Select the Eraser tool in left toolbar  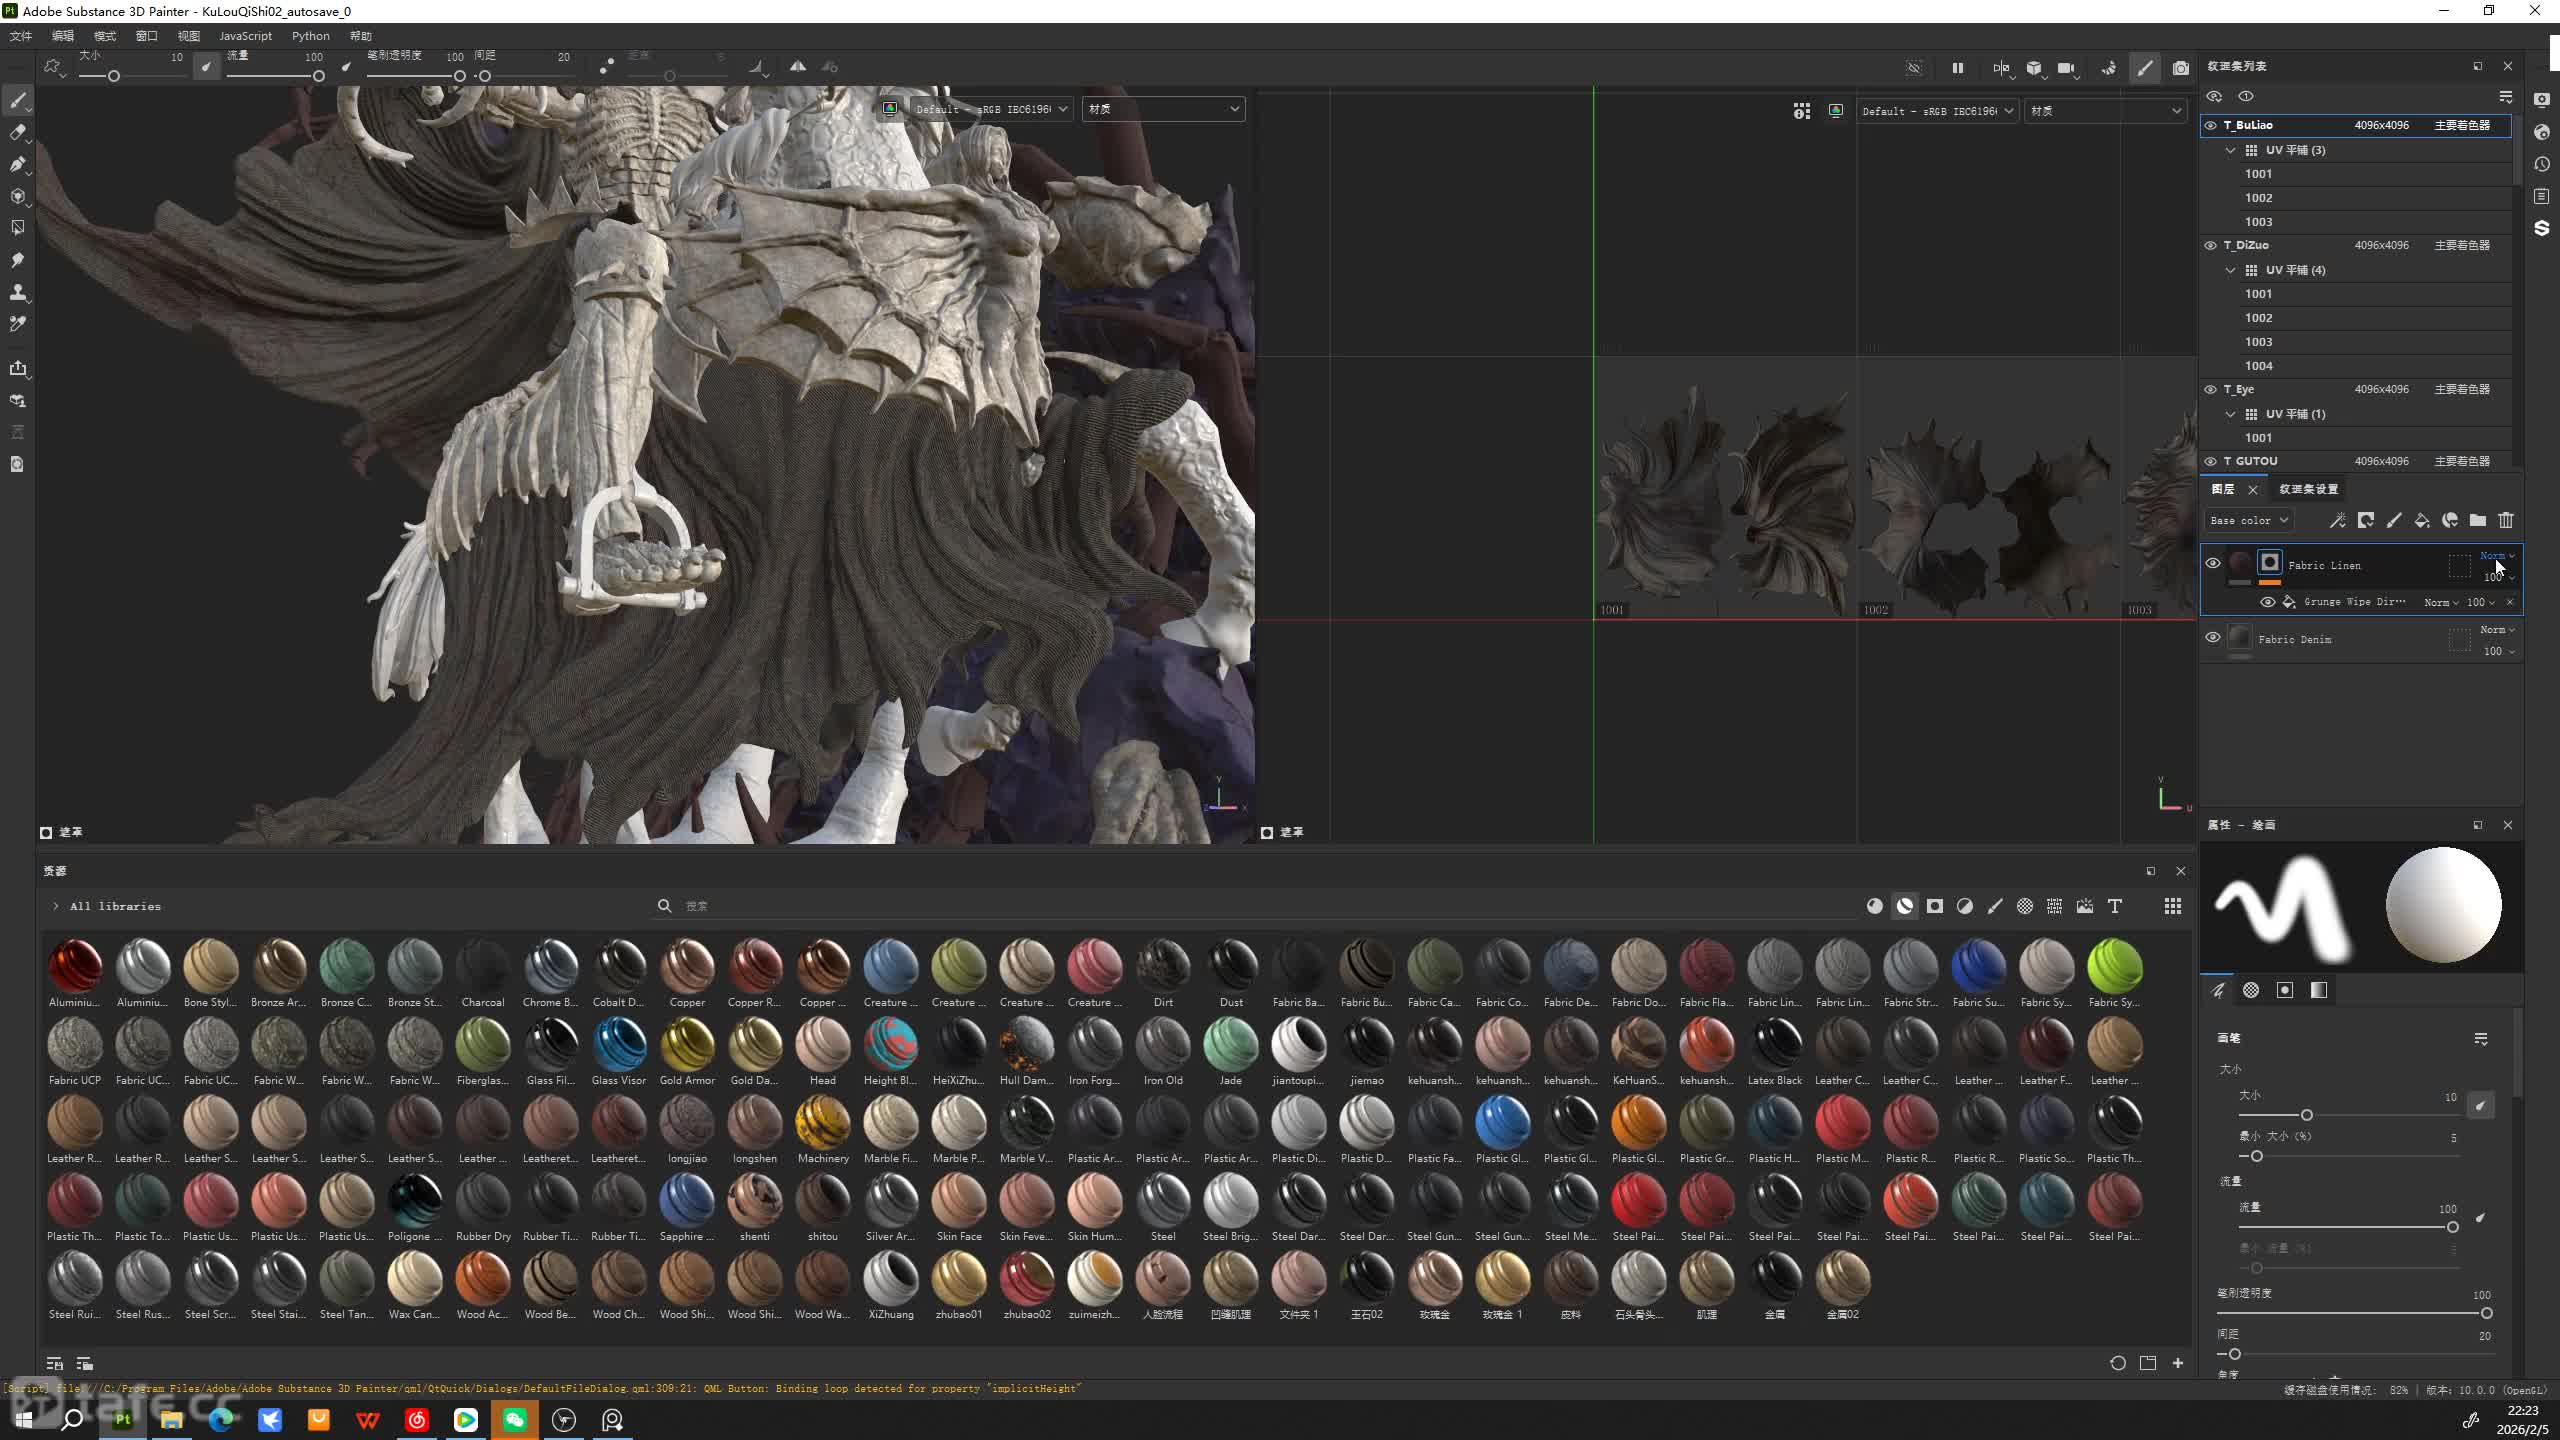(x=18, y=132)
